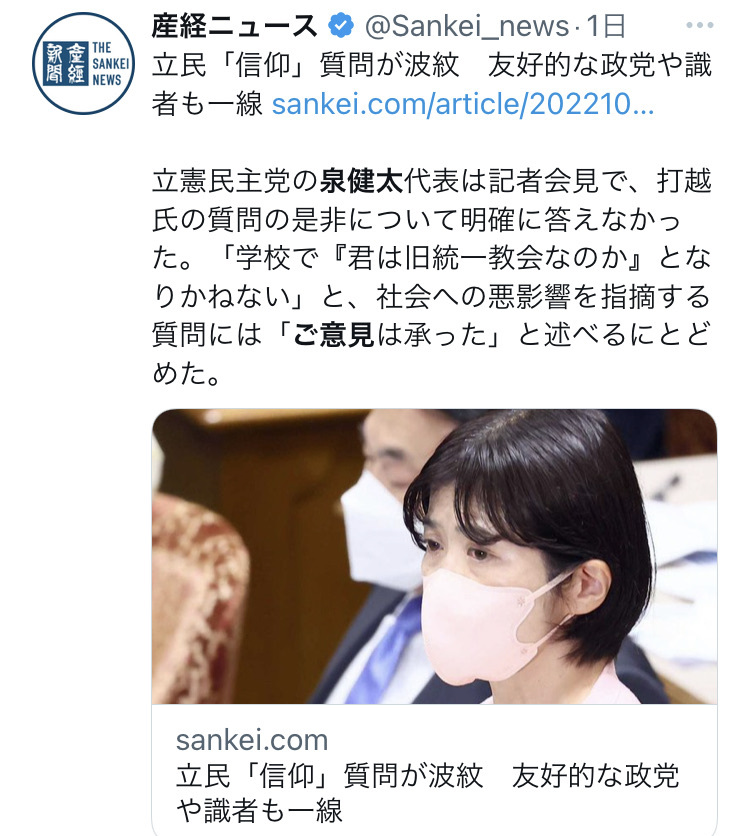Image resolution: width=750 pixels, height=836 pixels.
Task: Click the tweet headline starting 立民「信仰」
Action: point(432,84)
